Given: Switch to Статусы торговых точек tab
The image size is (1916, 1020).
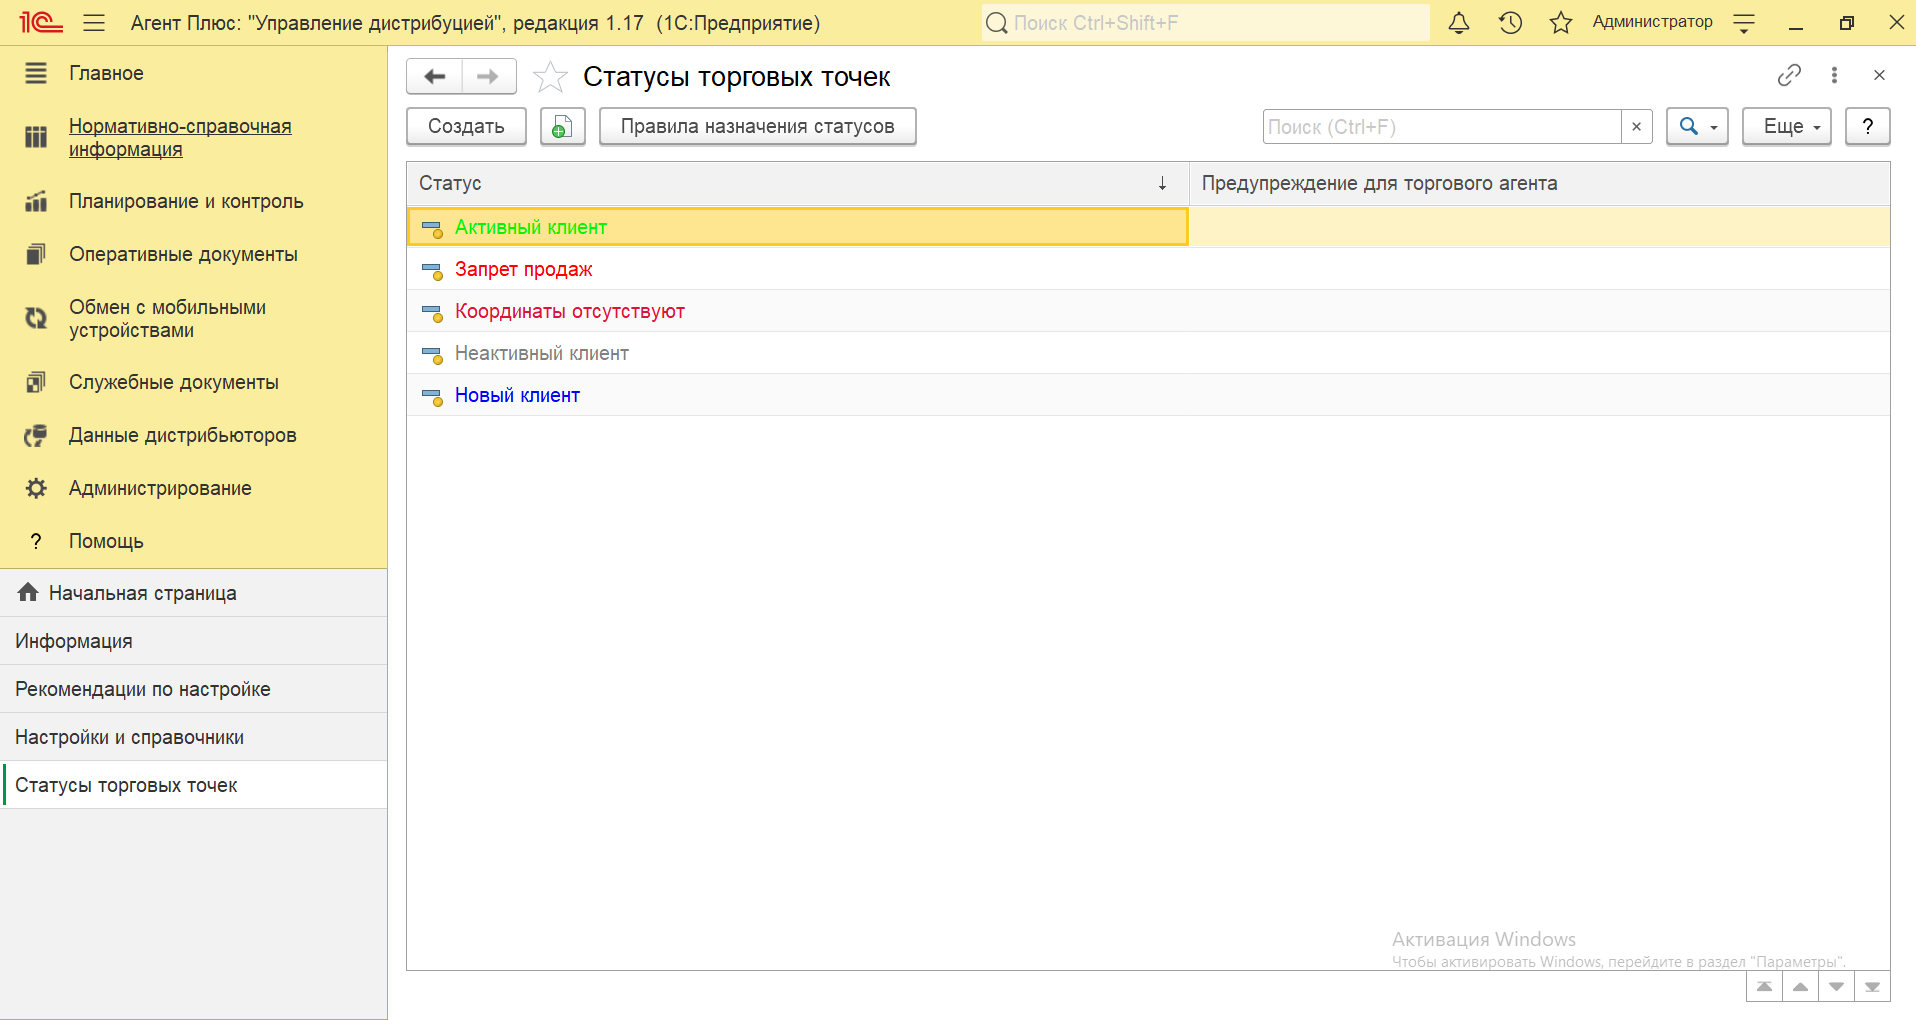Looking at the screenshot, I should pos(193,785).
